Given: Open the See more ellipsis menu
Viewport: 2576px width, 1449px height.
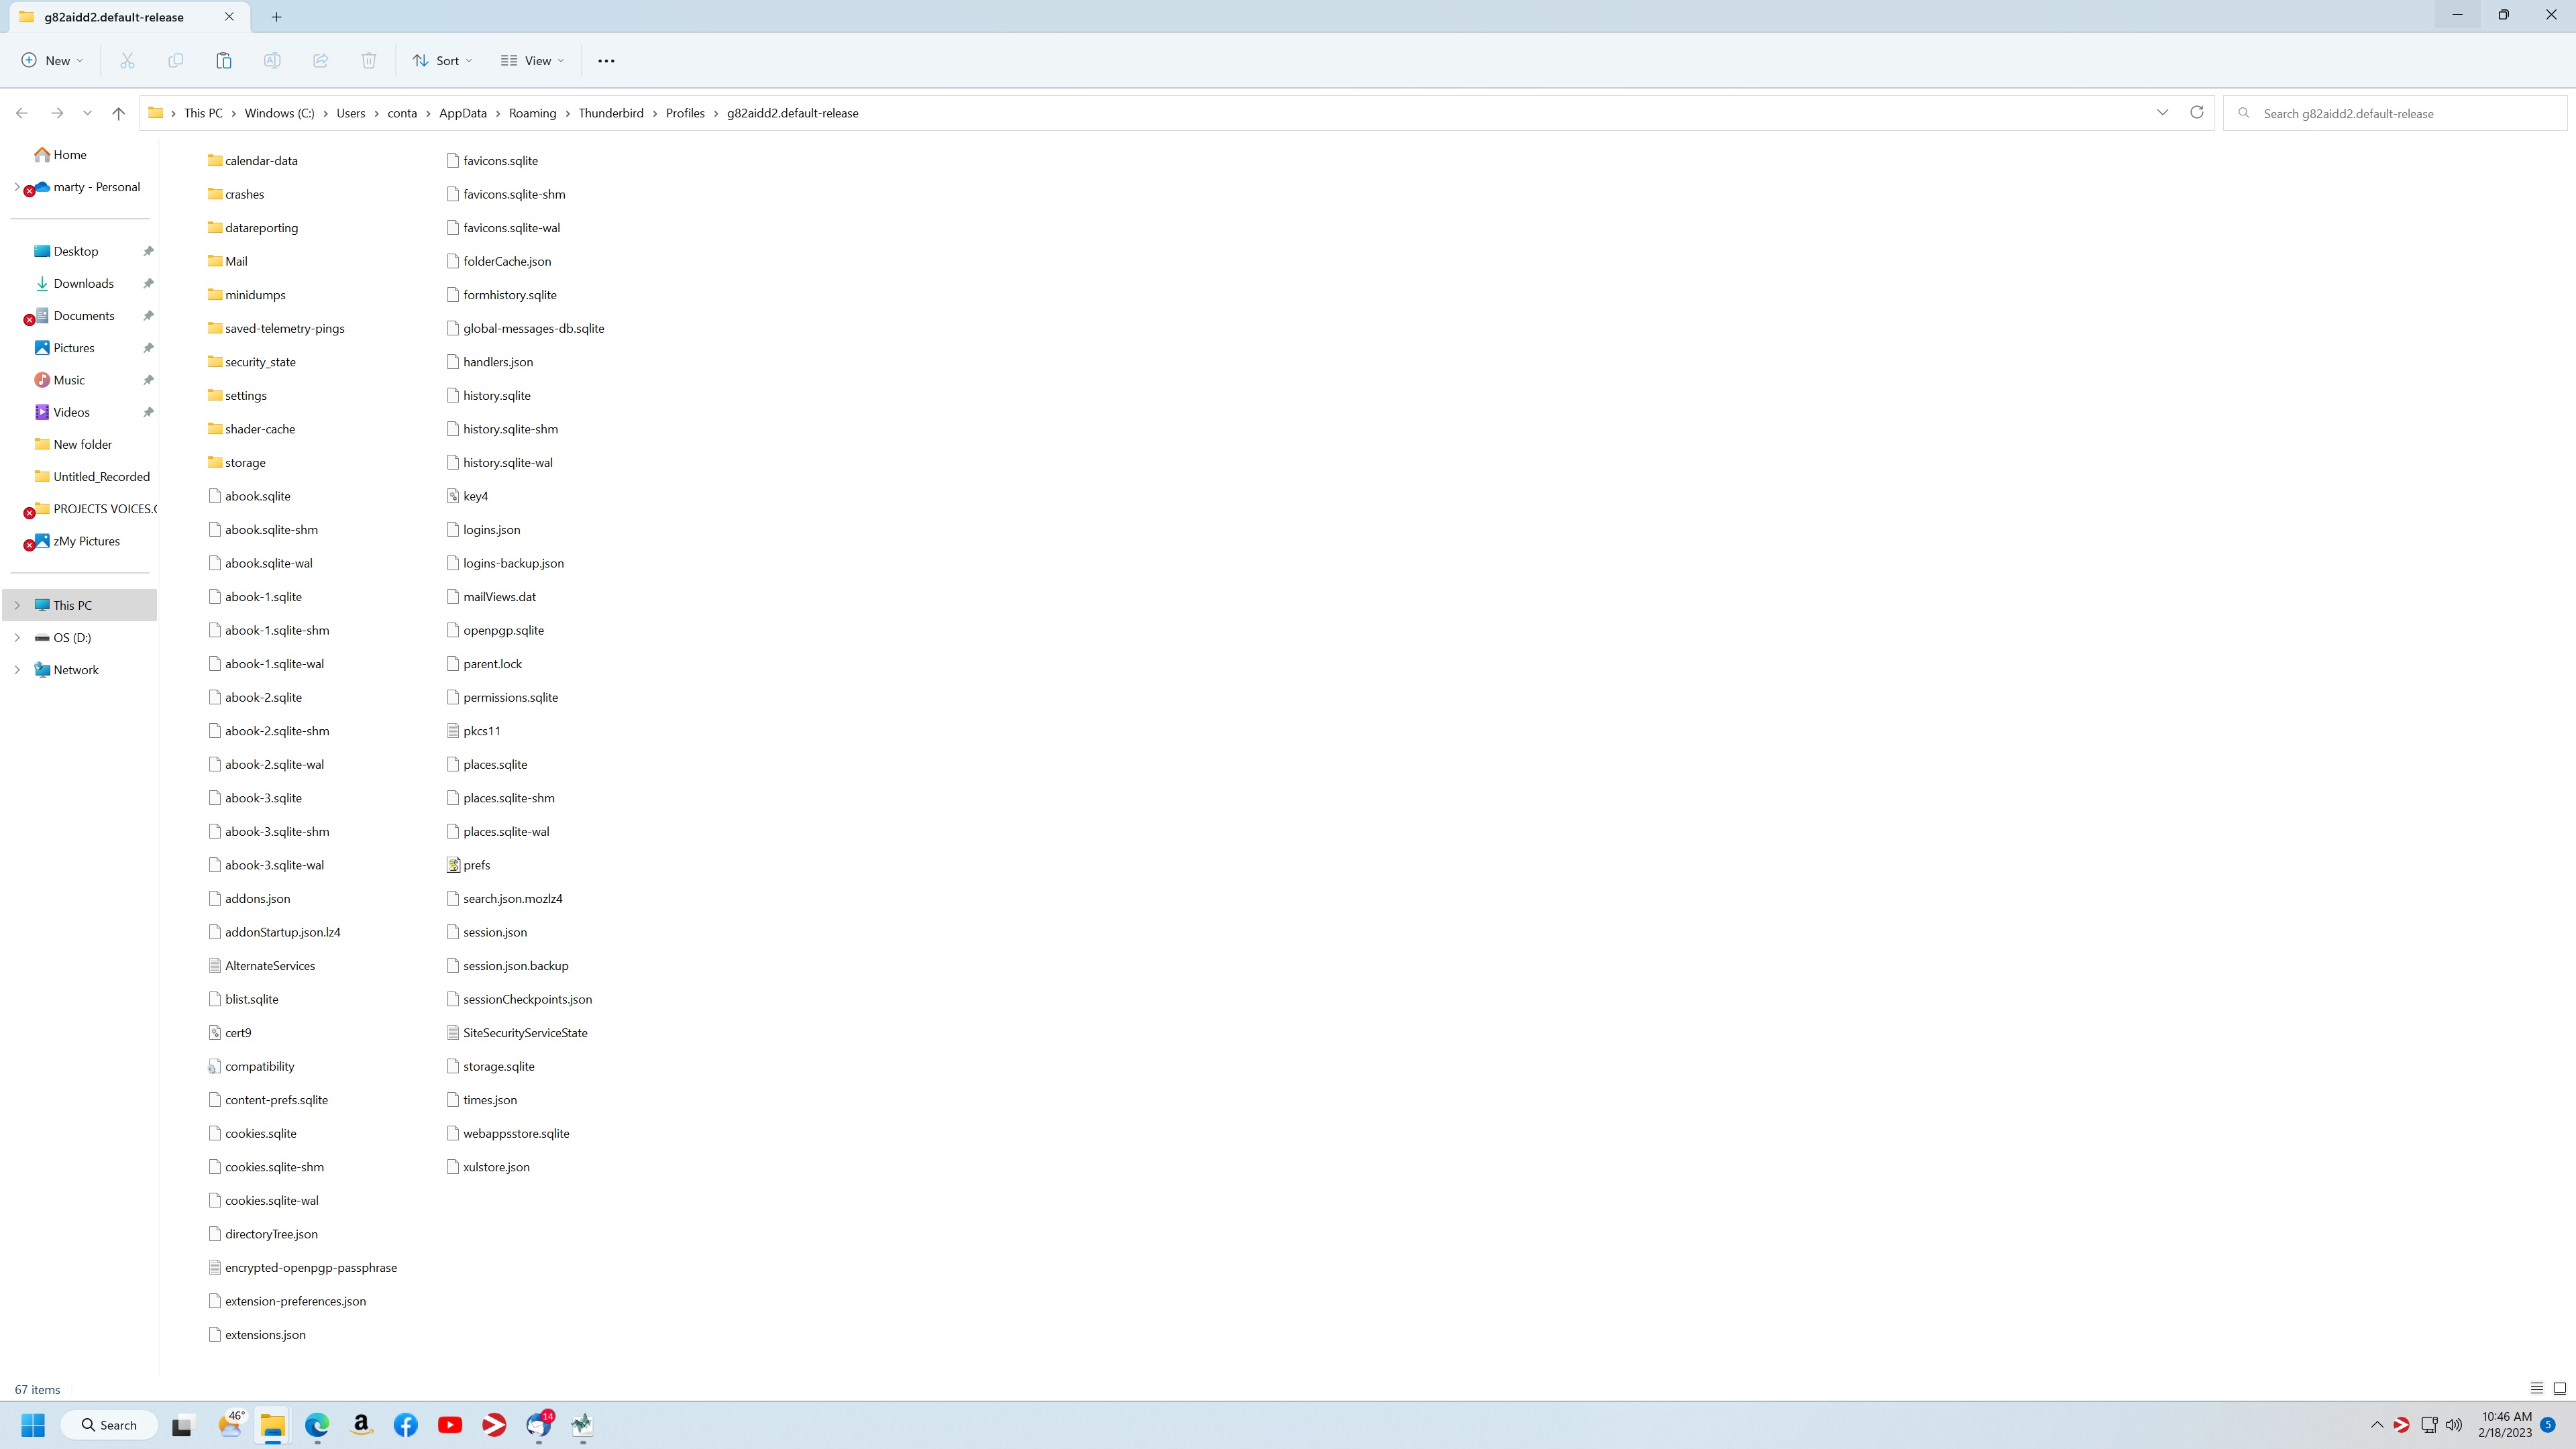Looking at the screenshot, I should 606,61.
